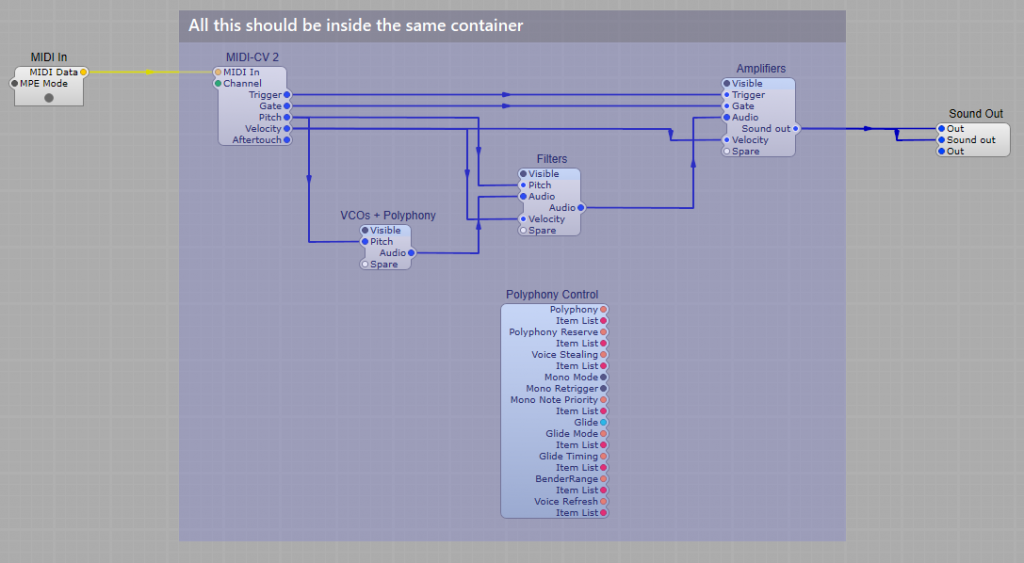Select the Audio output pin on VCOs + Polyphony

point(411,253)
